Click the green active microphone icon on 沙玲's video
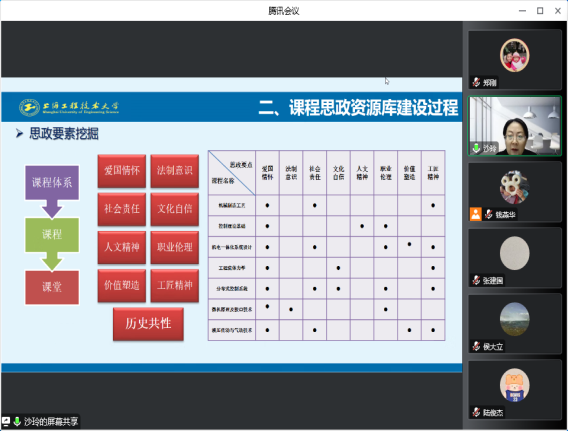The width and height of the screenshot is (568, 431). coord(476,148)
